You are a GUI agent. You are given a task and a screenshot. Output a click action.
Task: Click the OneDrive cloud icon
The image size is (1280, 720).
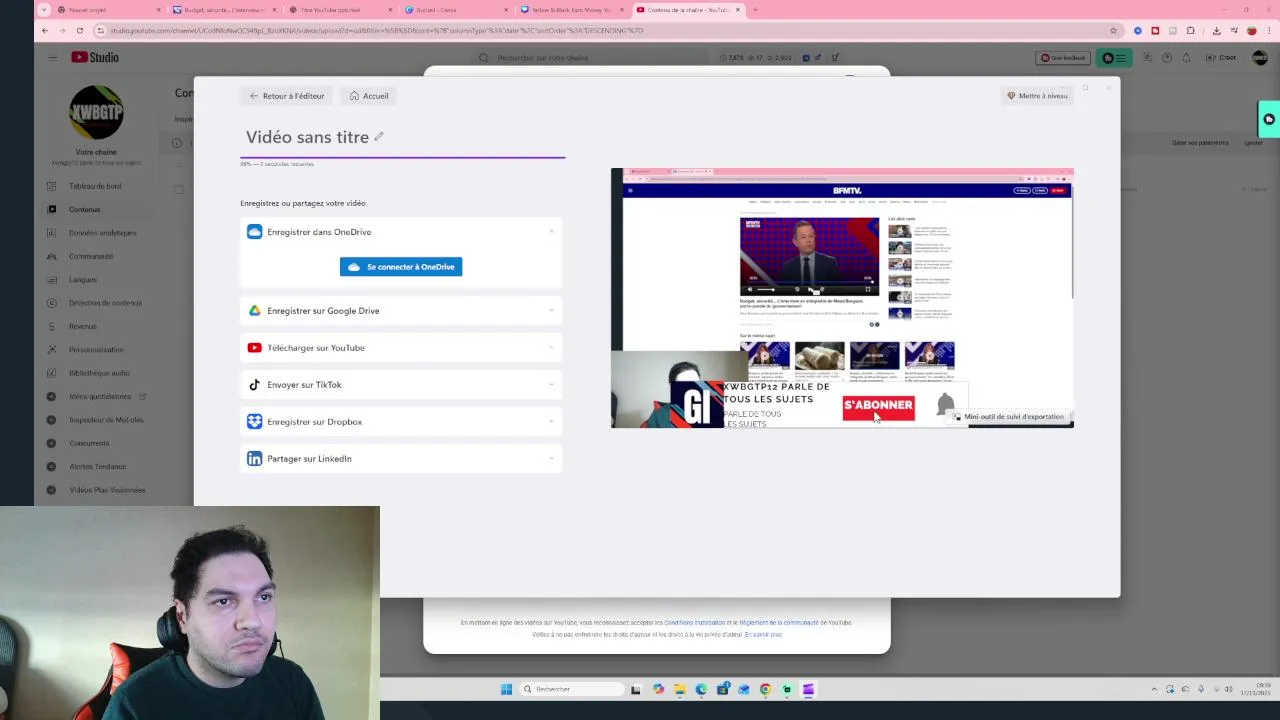(x=254, y=232)
